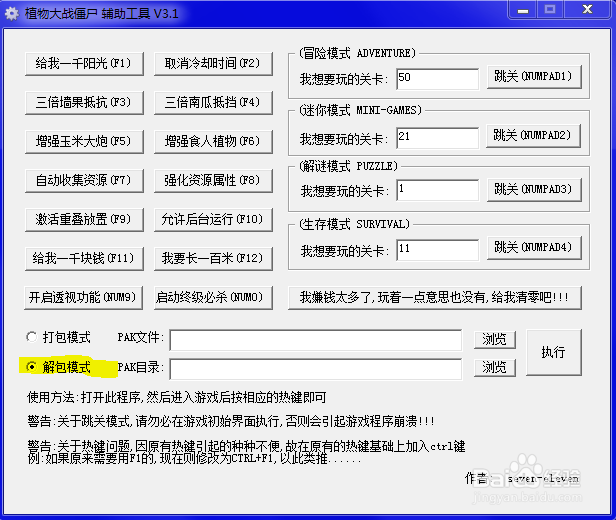Click 跳关 (NUMPAD4) survival button
Image resolution: width=616 pixels, height=520 pixels.
(x=534, y=248)
